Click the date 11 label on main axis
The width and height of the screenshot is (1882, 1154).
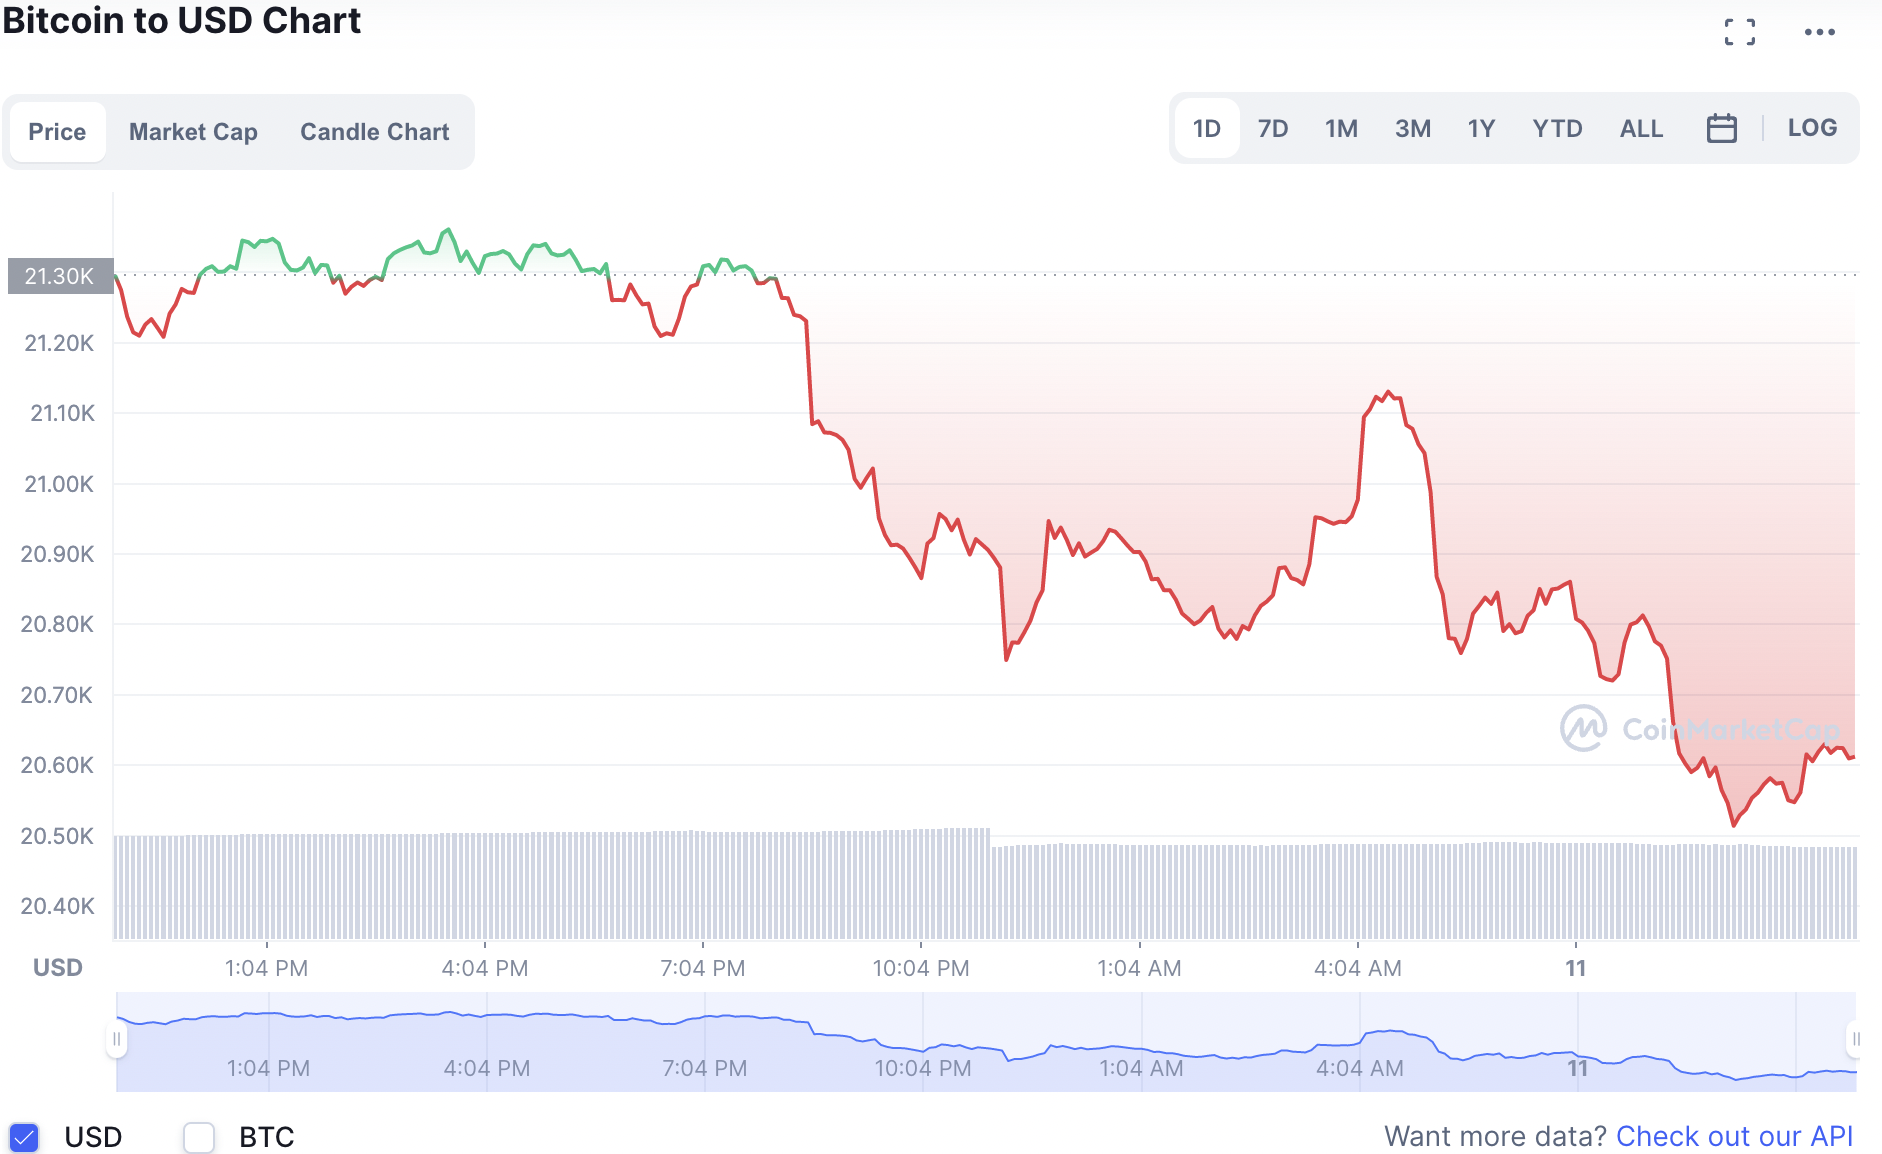pos(1576,968)
